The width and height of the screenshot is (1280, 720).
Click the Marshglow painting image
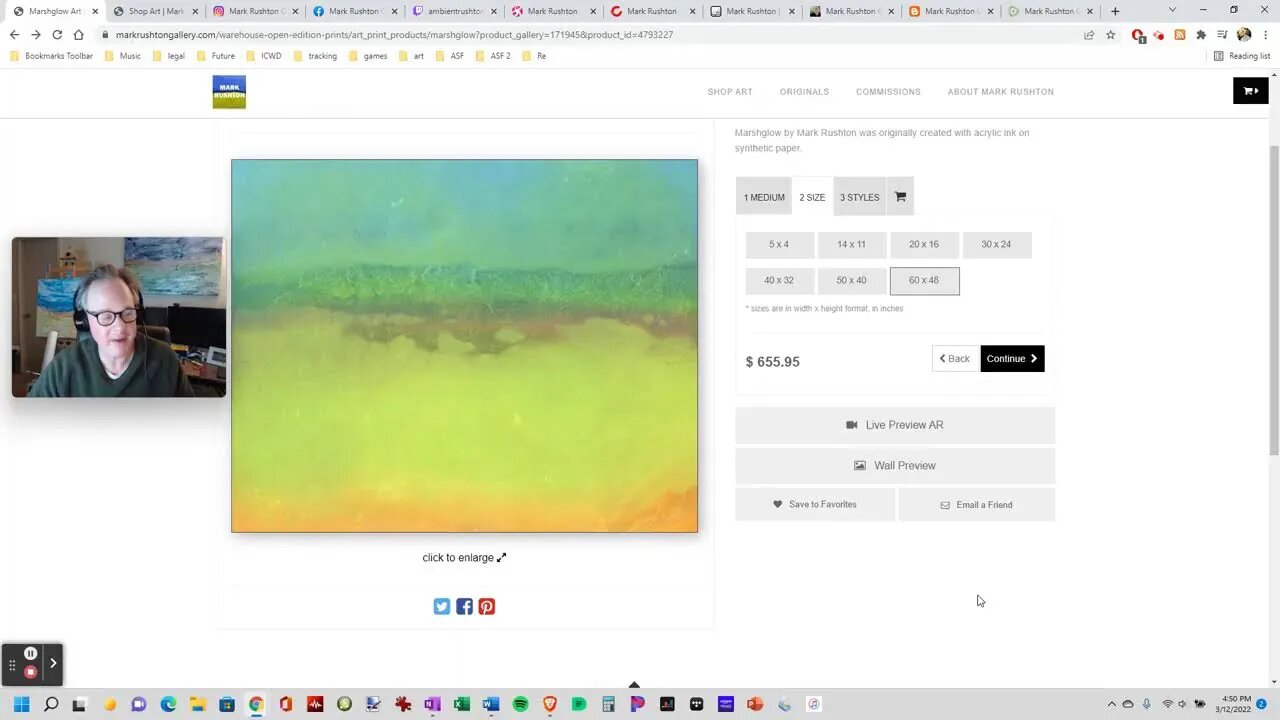pyautogui.click(x=464, y=346)
